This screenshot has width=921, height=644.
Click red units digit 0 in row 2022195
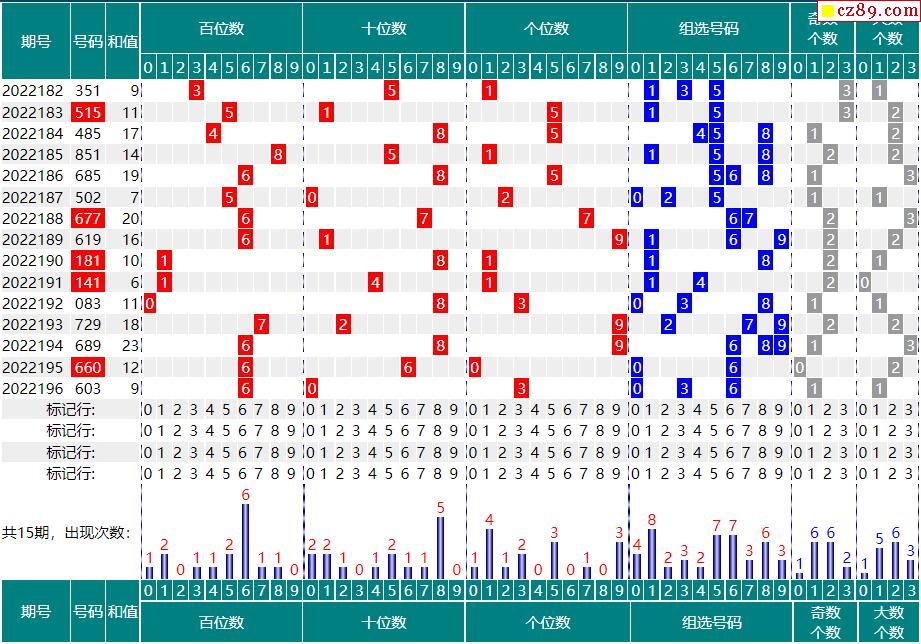tap(474, 367)
